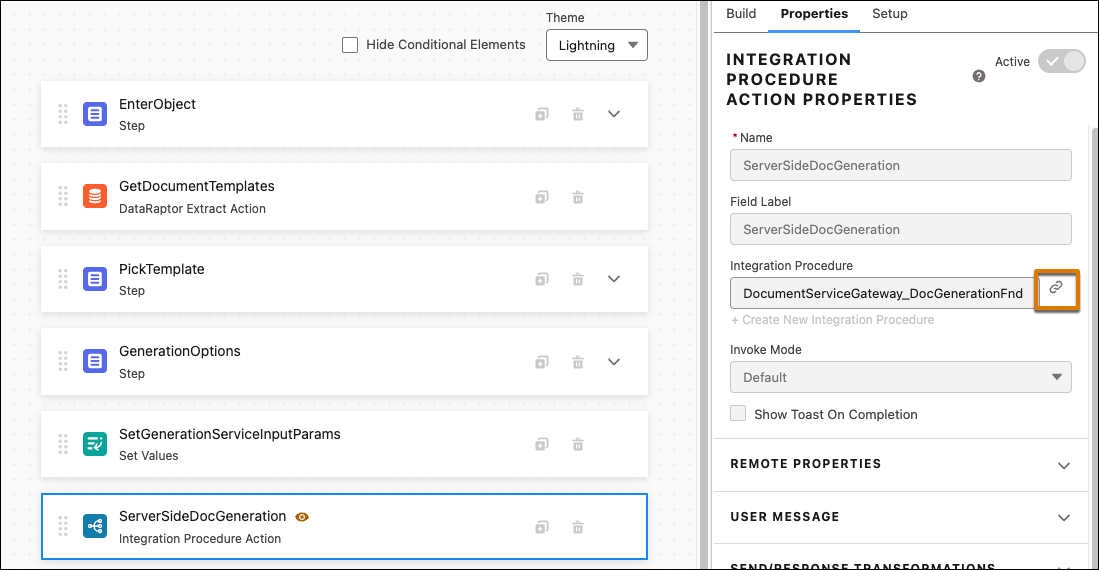Click Create New Integration Procedure link
The height and width of the screenshot is (570, 1099).
(833, 320)
